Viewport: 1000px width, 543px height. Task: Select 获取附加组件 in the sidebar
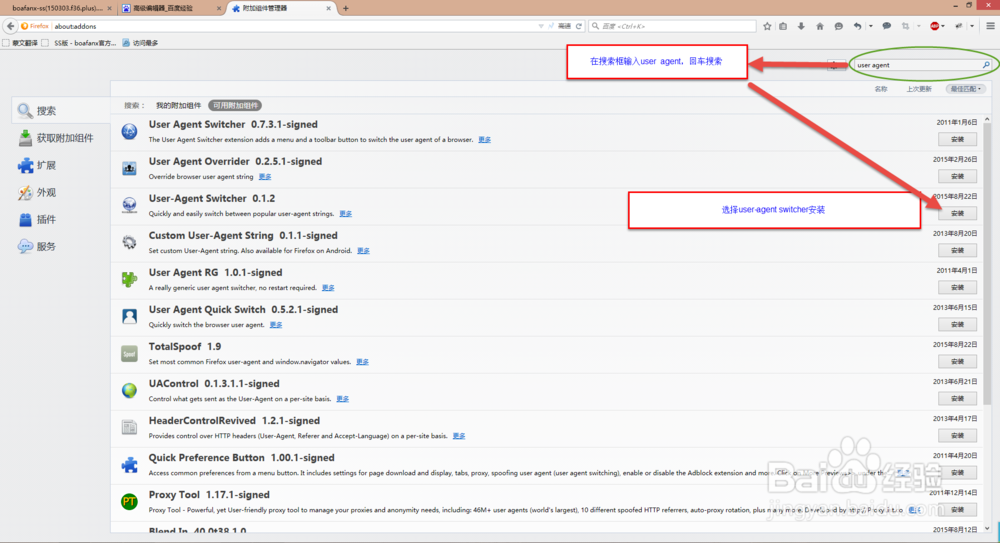click(x=61, y=138)
